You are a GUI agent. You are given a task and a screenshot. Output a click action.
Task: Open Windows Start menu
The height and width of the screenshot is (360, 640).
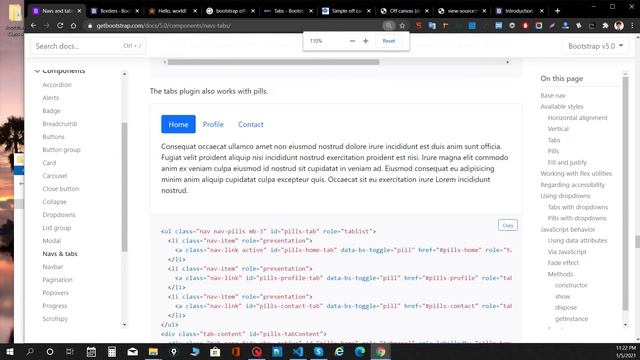(x=9, y=351)
